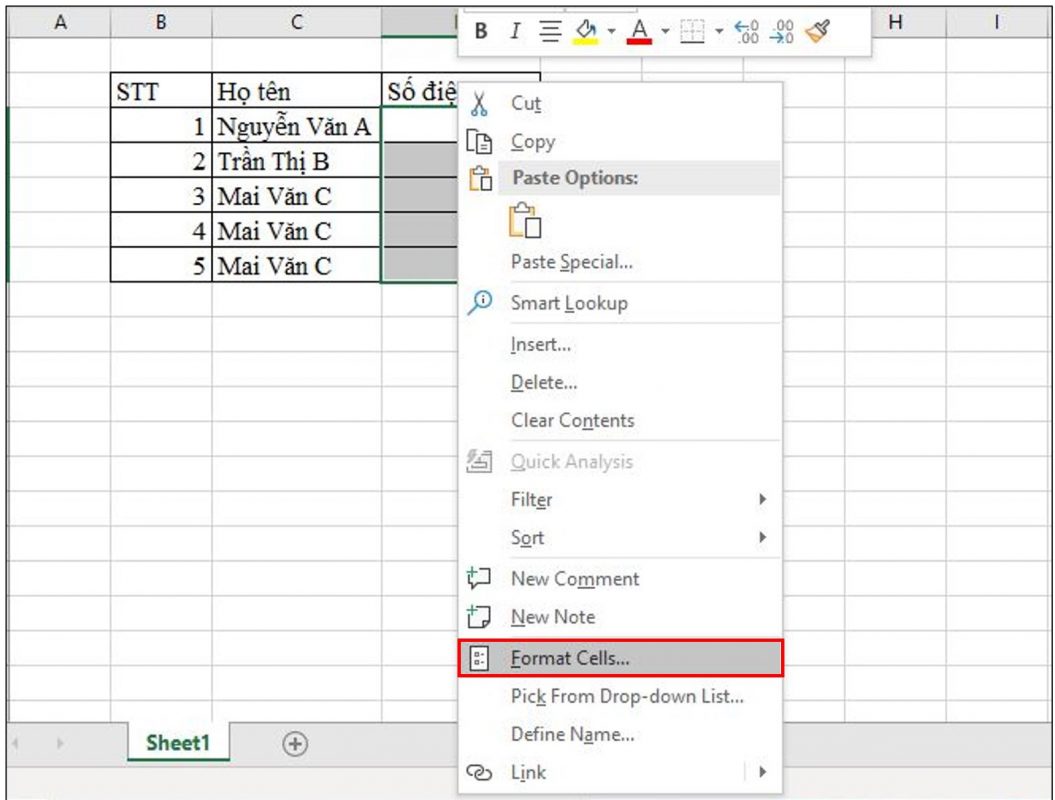The image size is (1055, 800).
Task: Select the Nguyễn Văn A cell
Action: pos(296,125)
